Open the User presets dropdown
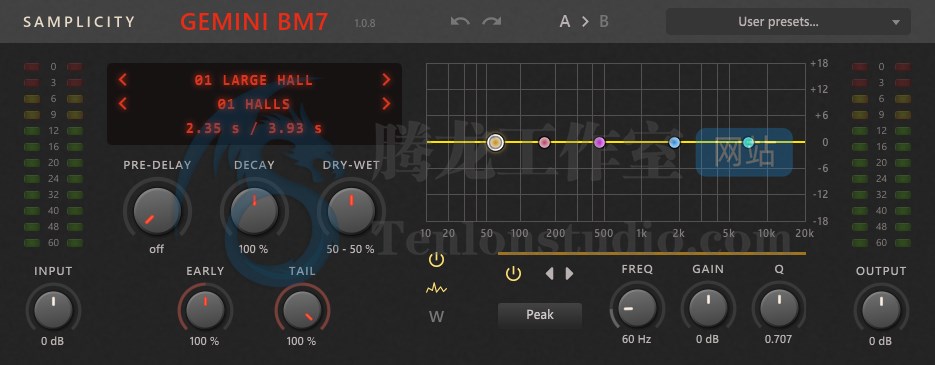 pos(788,22)
